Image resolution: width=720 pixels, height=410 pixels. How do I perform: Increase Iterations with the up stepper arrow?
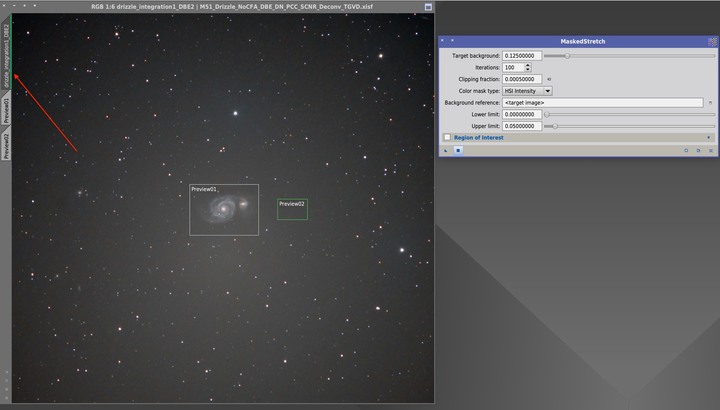tap(528, 65)
